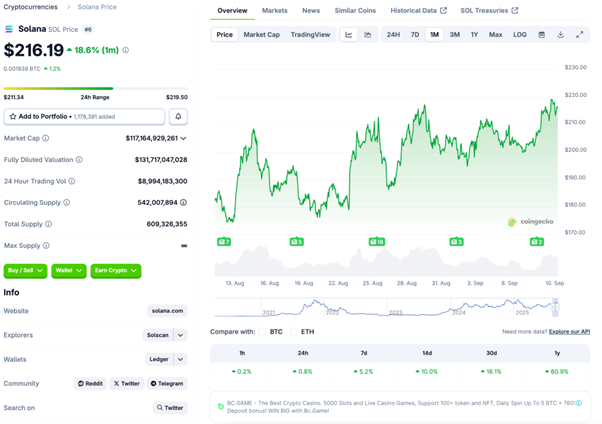Click Add to Portfolio button

point(84,116)
